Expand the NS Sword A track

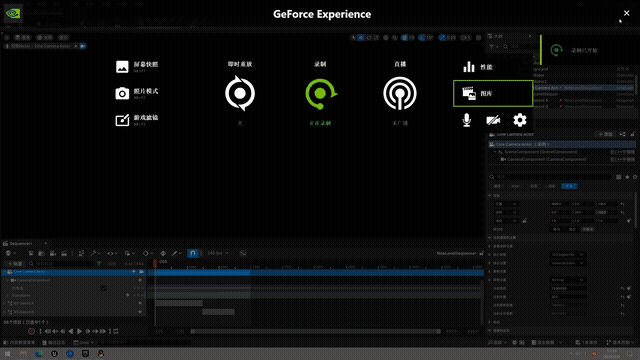(x=4, y=303)
